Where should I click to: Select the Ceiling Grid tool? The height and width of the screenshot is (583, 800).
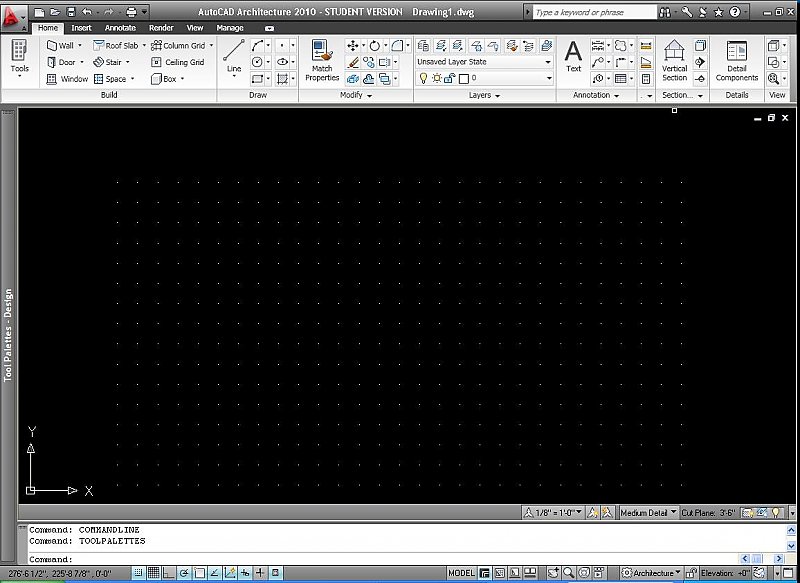coord(178,62)
